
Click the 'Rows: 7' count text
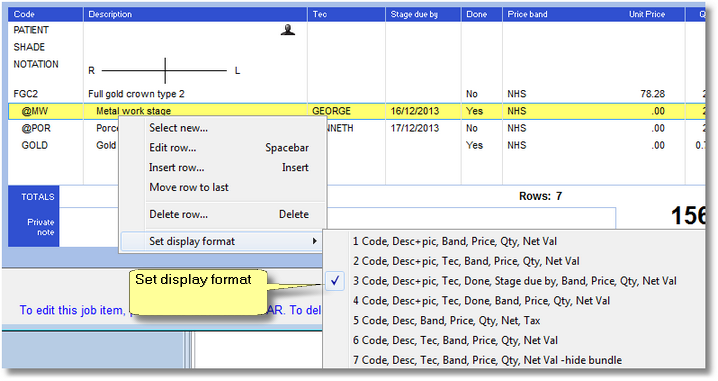point(540,196)
